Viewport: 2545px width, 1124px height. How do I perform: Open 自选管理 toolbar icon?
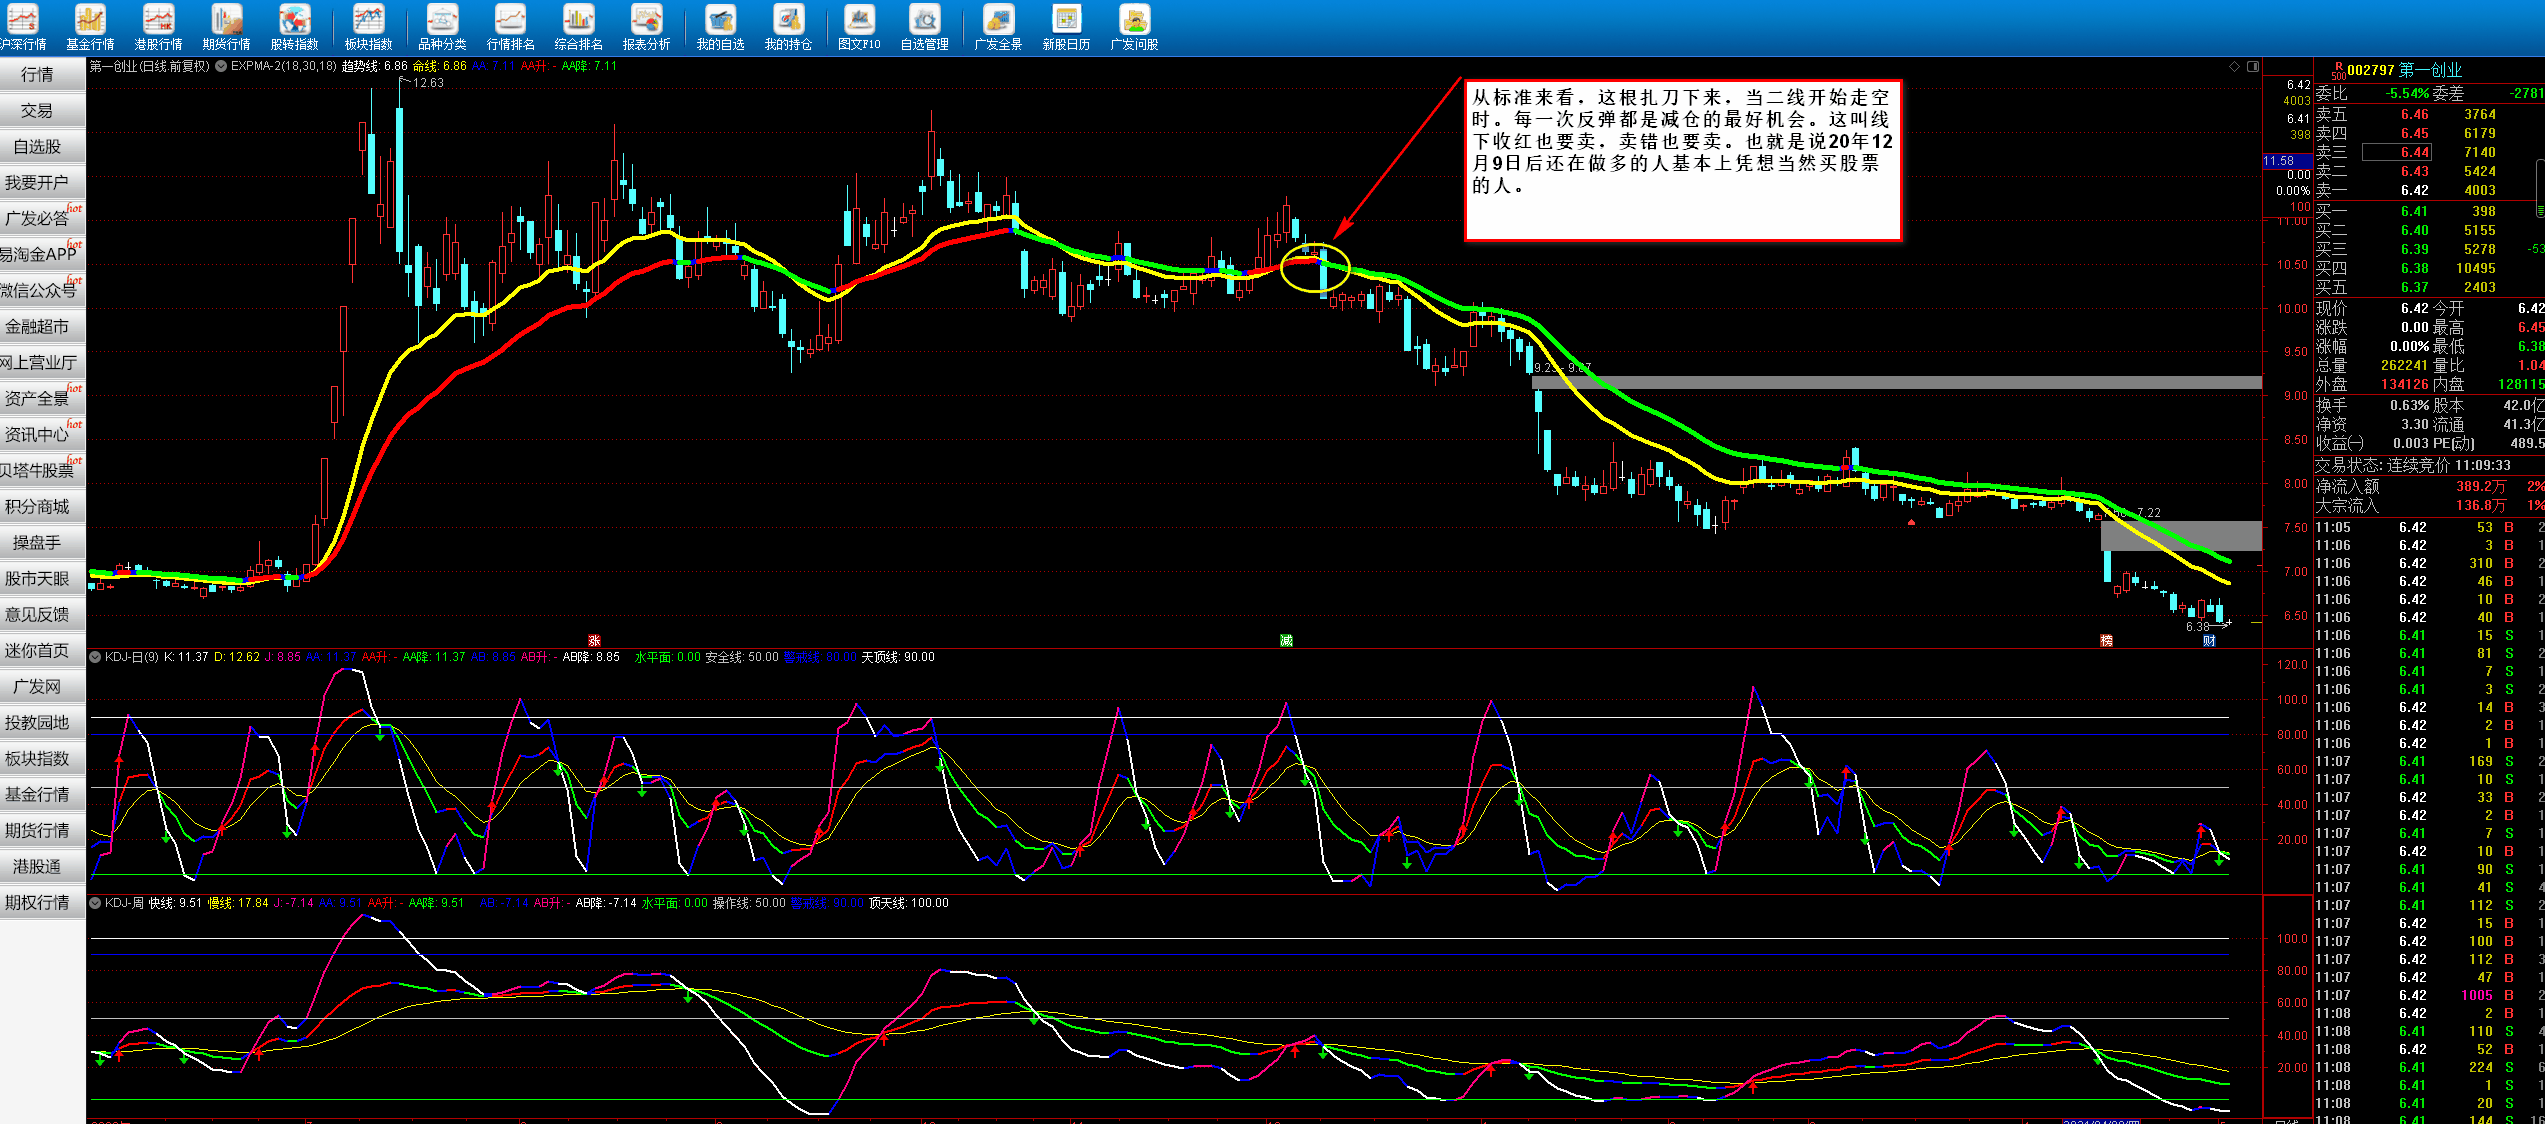click(x=924, y=27)
